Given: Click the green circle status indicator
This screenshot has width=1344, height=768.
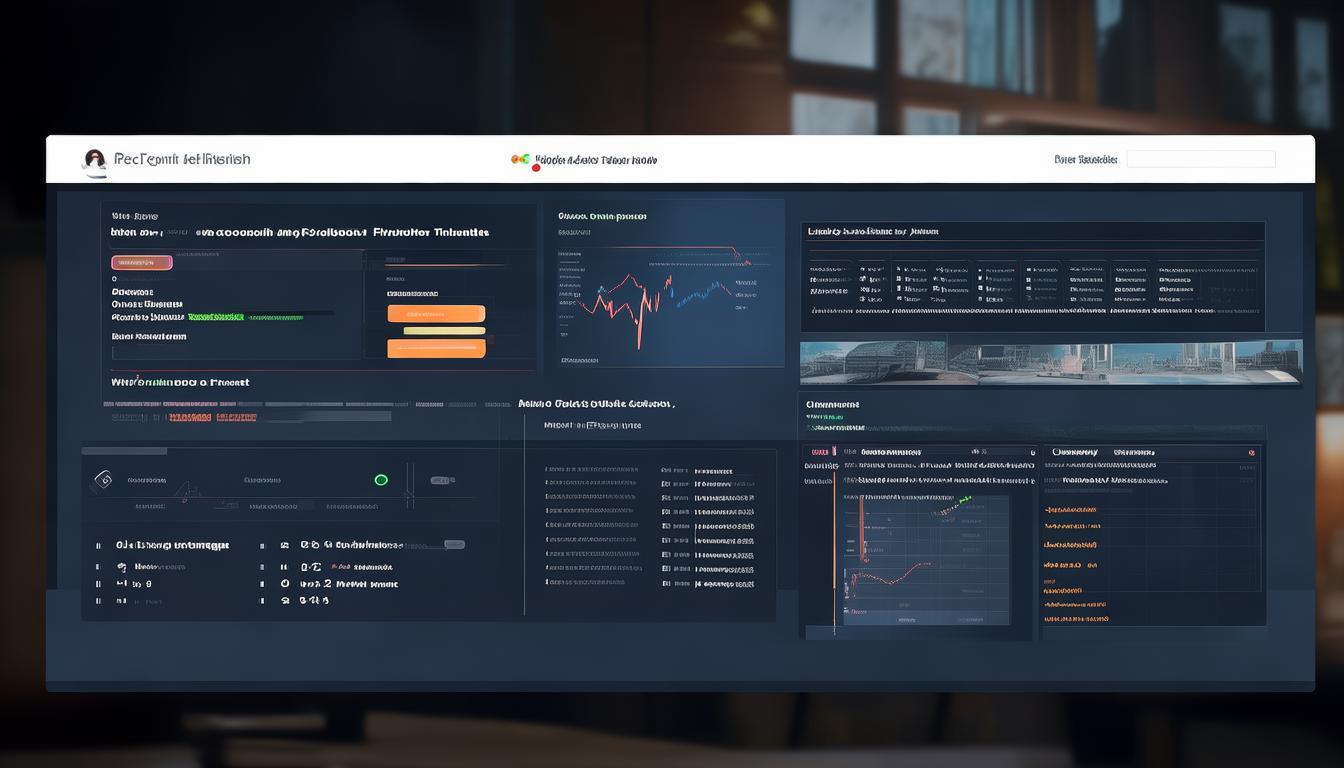Looking at the screenshot, I should coord(381,480).
